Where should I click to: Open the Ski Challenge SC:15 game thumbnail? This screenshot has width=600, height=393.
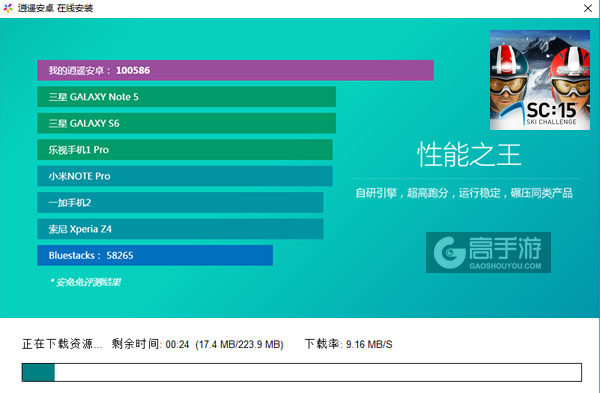540,80
